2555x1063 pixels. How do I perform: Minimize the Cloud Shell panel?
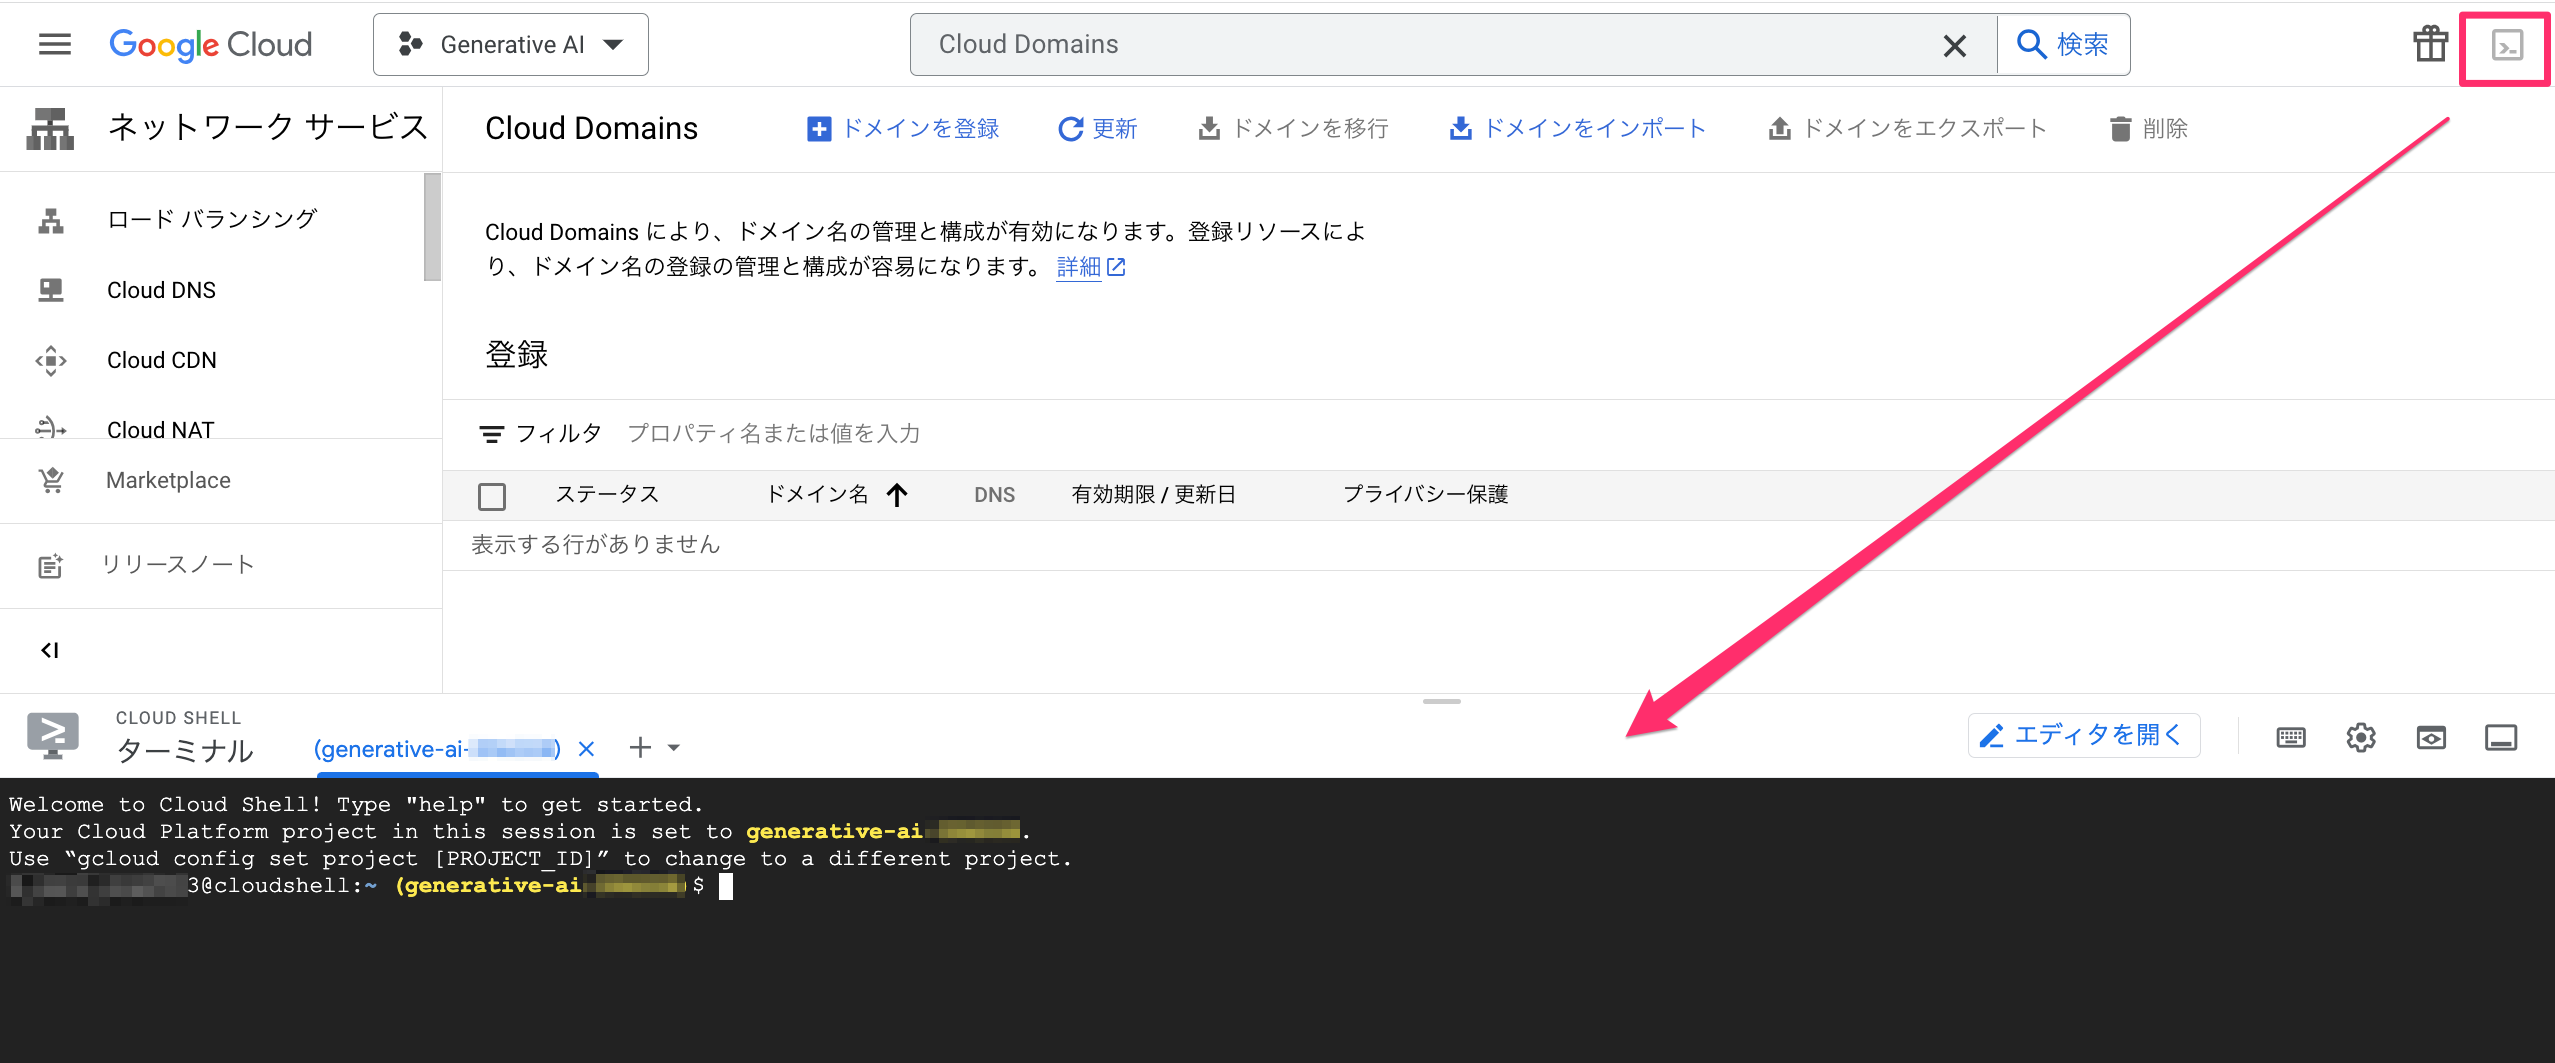tap(2502, 737)
